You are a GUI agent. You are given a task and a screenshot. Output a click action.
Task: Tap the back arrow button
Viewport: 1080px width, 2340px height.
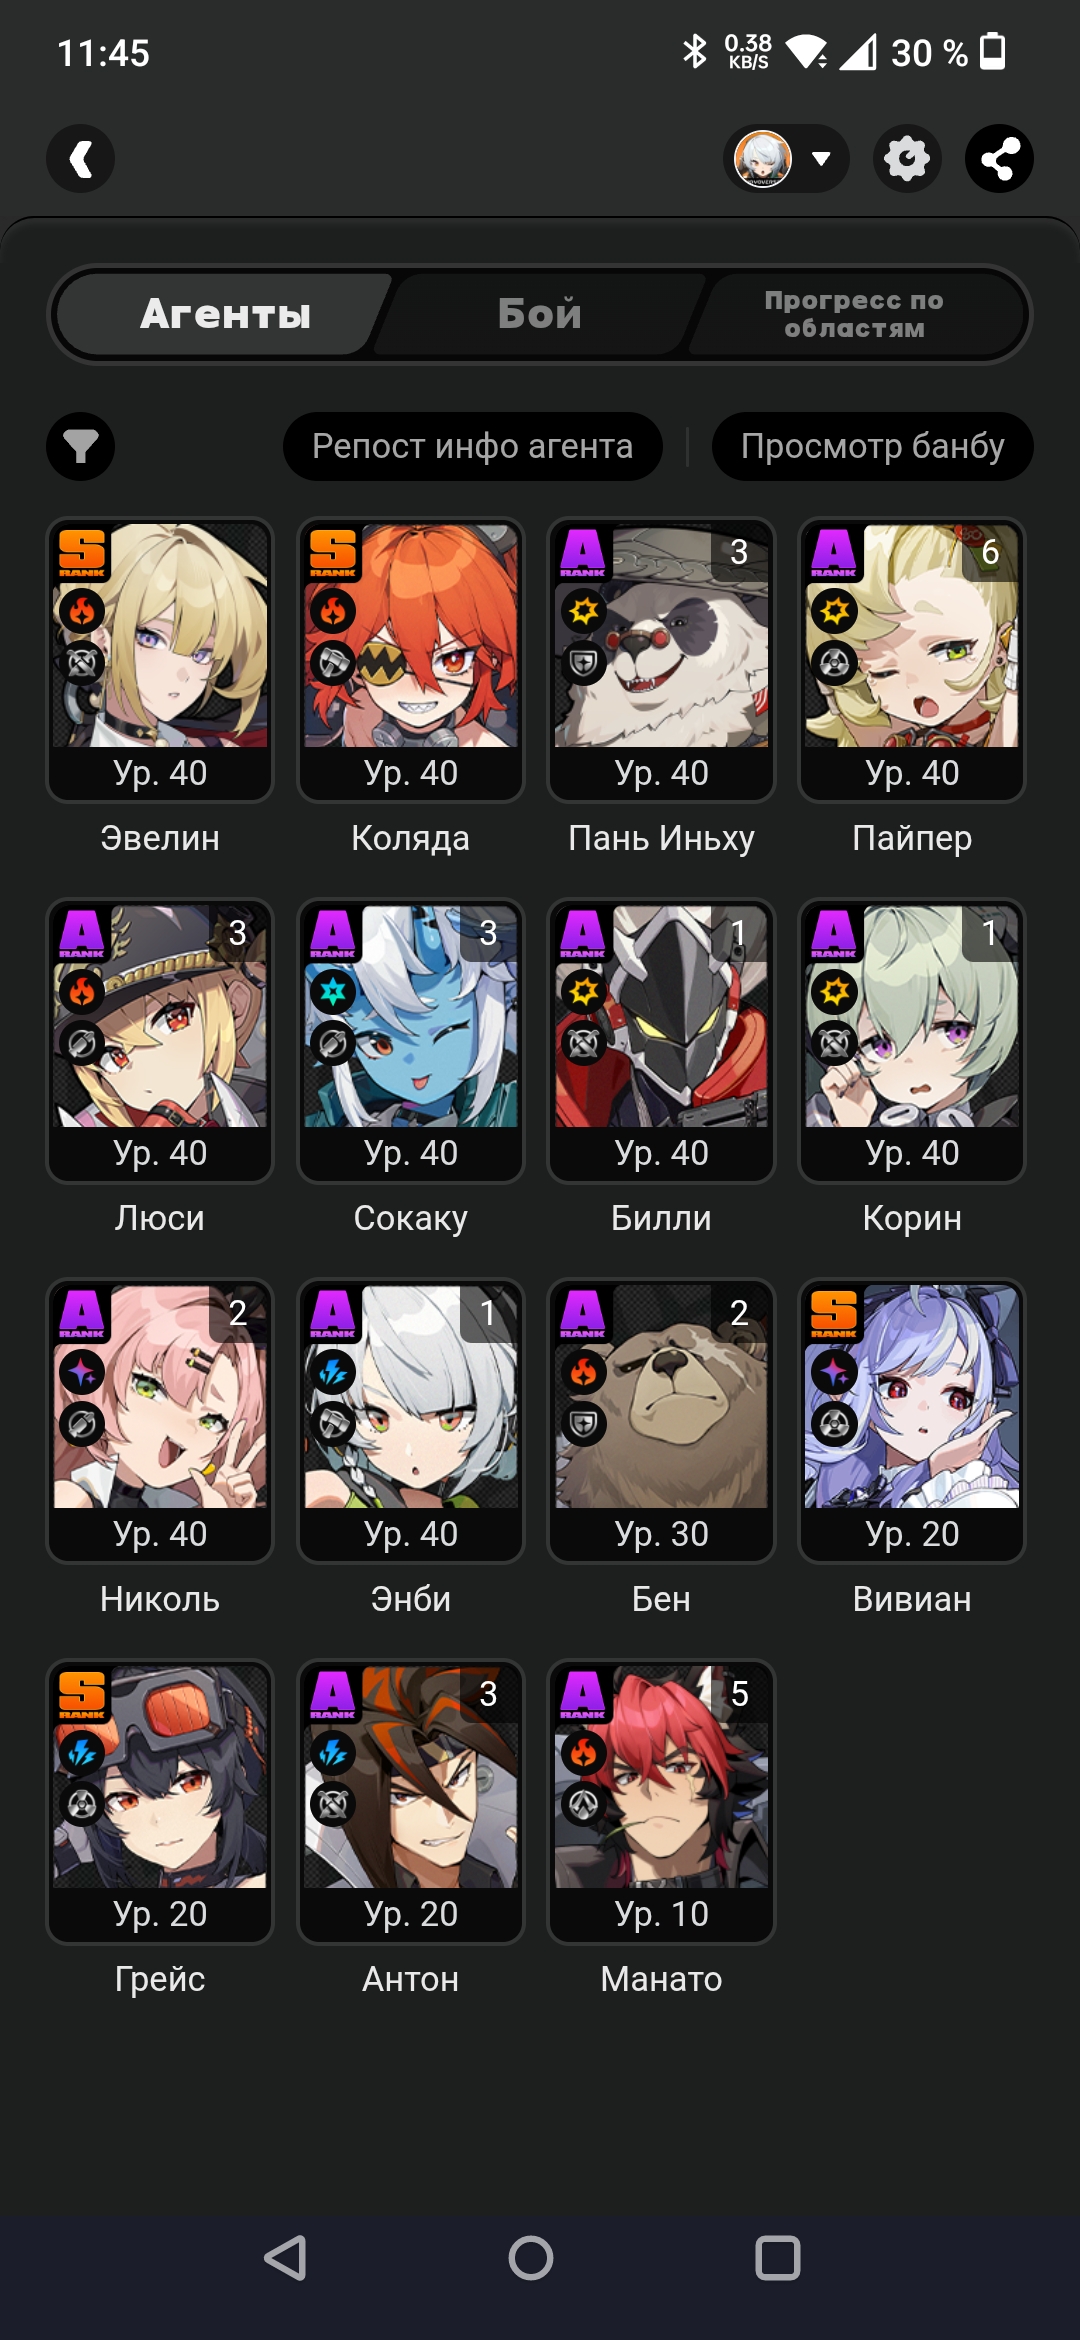coord(80,158)
